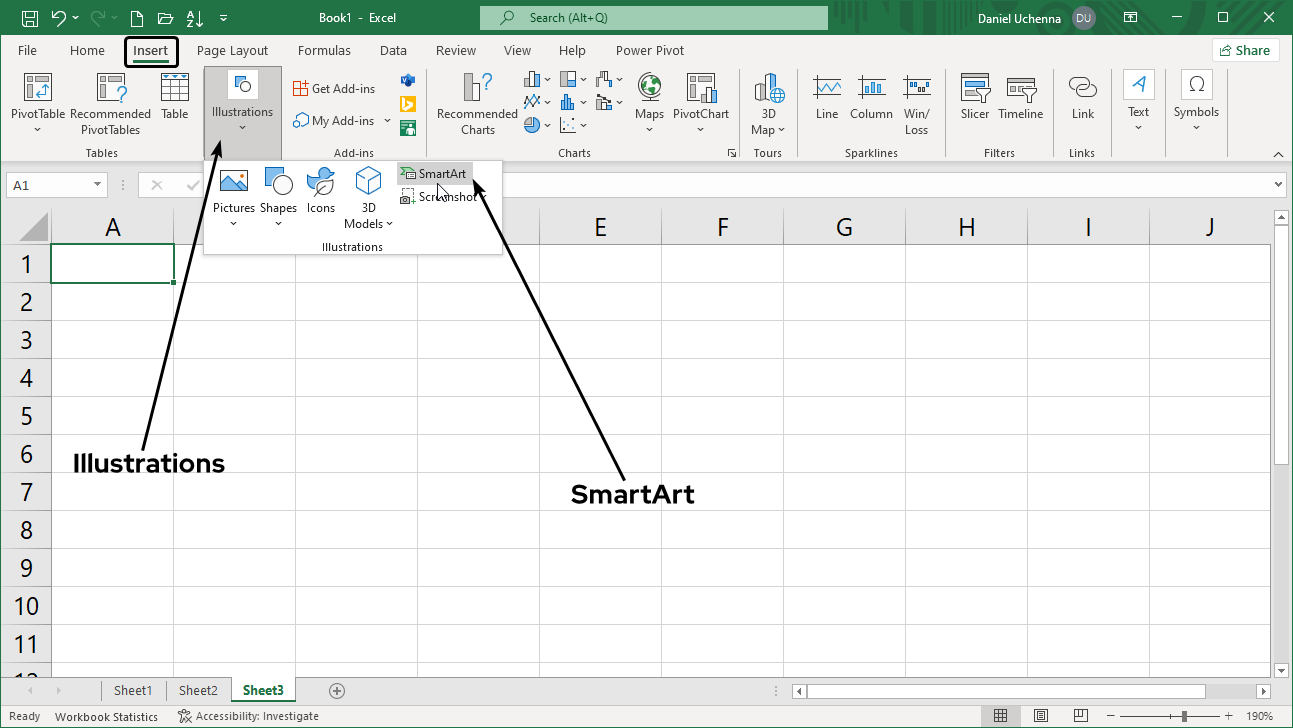
Task: Open Get Add-ins
Action: [334, 87]
